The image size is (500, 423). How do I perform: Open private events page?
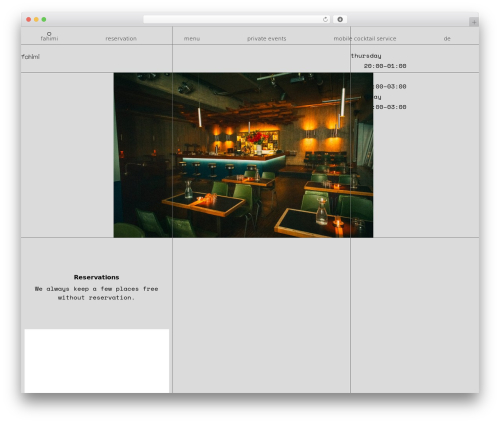coord(267,39)
